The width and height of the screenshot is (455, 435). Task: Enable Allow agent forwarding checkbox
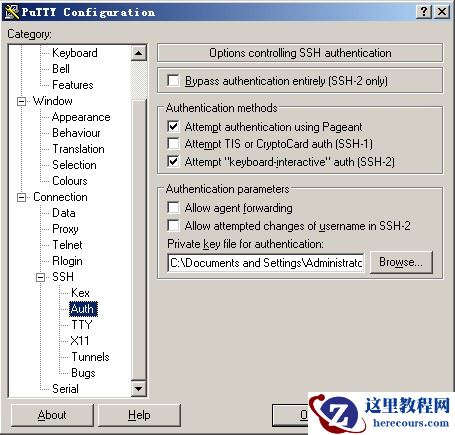coord(173,207)
